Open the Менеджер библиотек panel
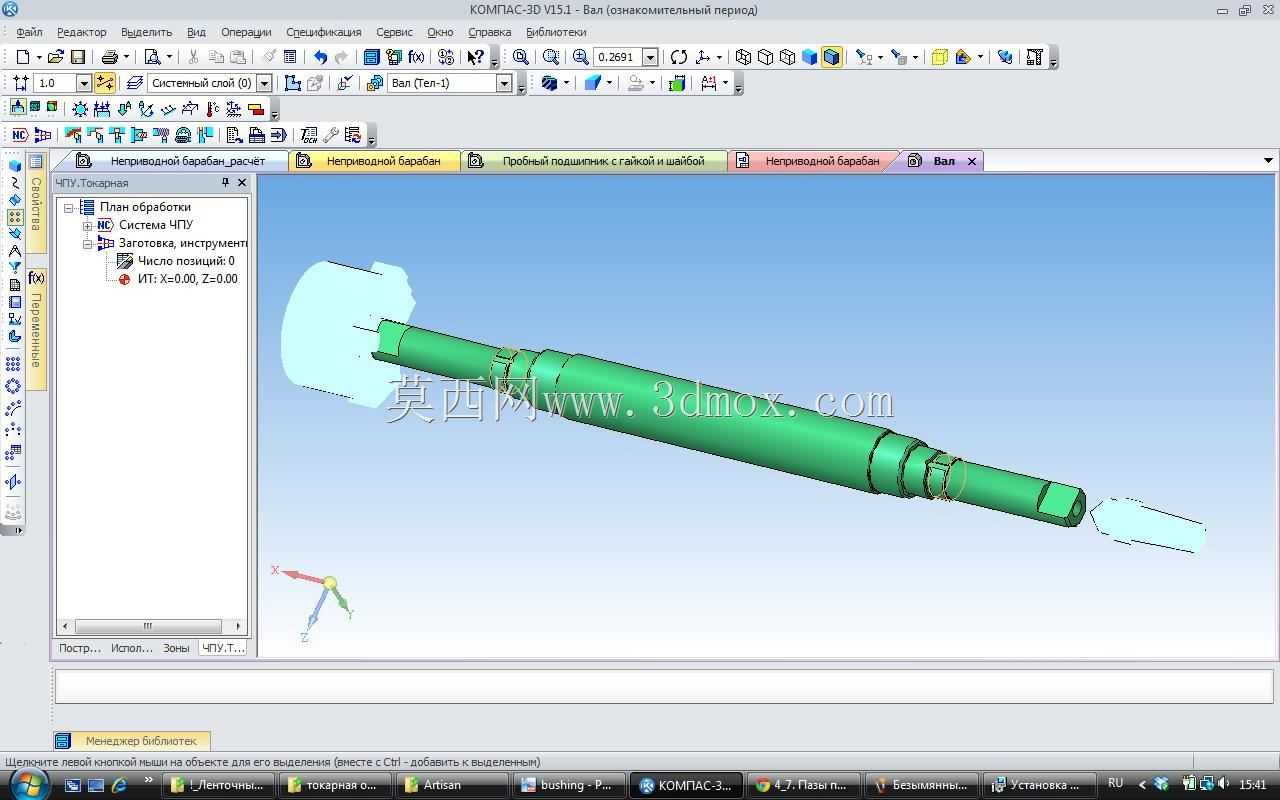 coord(132,741)
